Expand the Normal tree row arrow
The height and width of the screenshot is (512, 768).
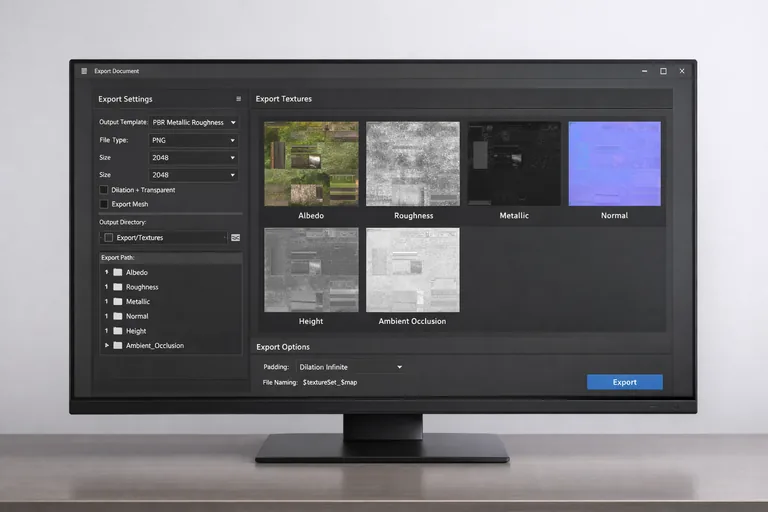point(106,317)
